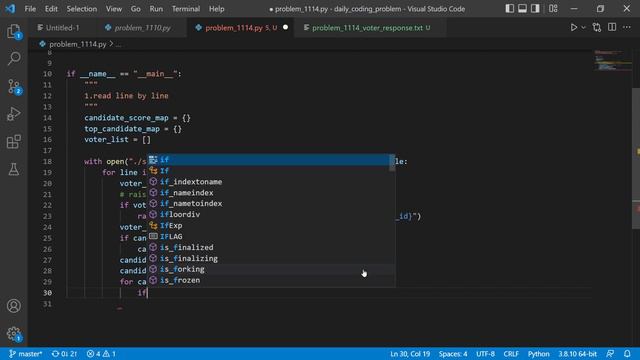640x360 pixels.
Task: Open the Manage gear menu
Action: coord(14,334)
